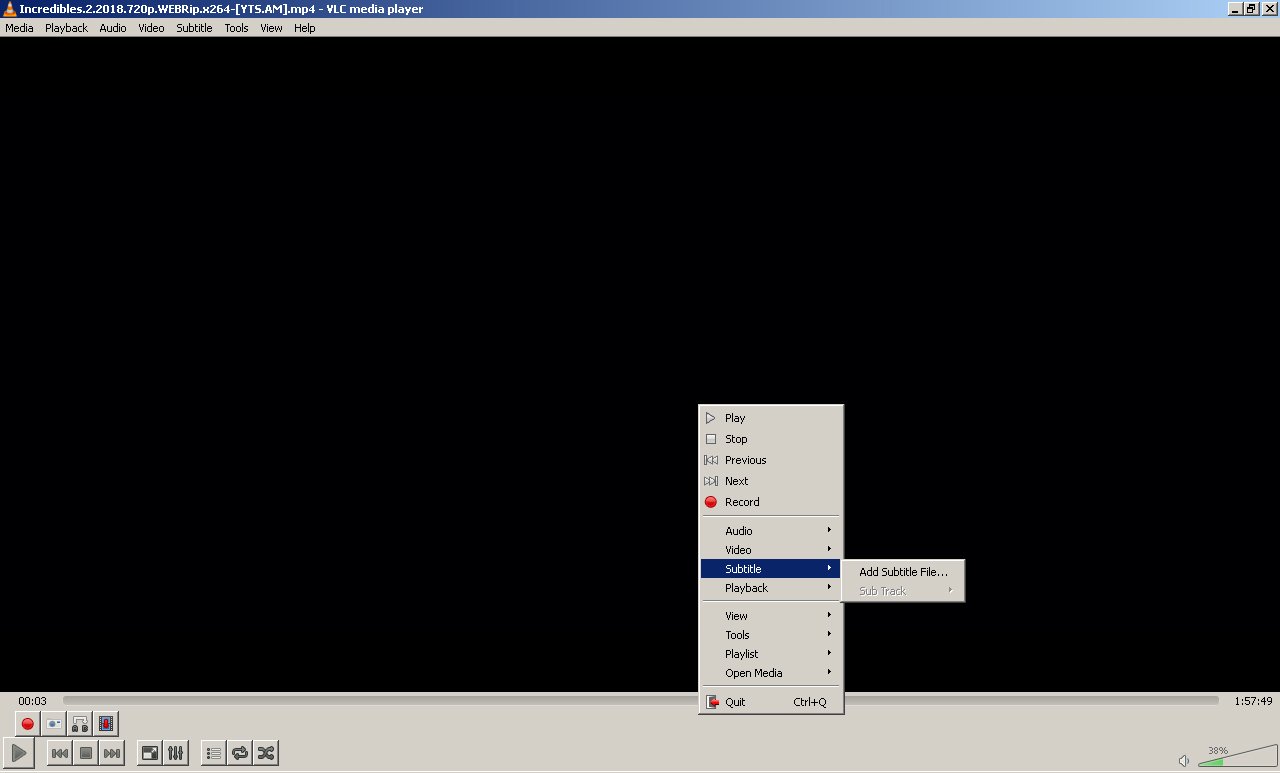Open the Playback menu in the menu bar
The height and width of the screenshot is (773, 1280).
(x=67, y=28)
